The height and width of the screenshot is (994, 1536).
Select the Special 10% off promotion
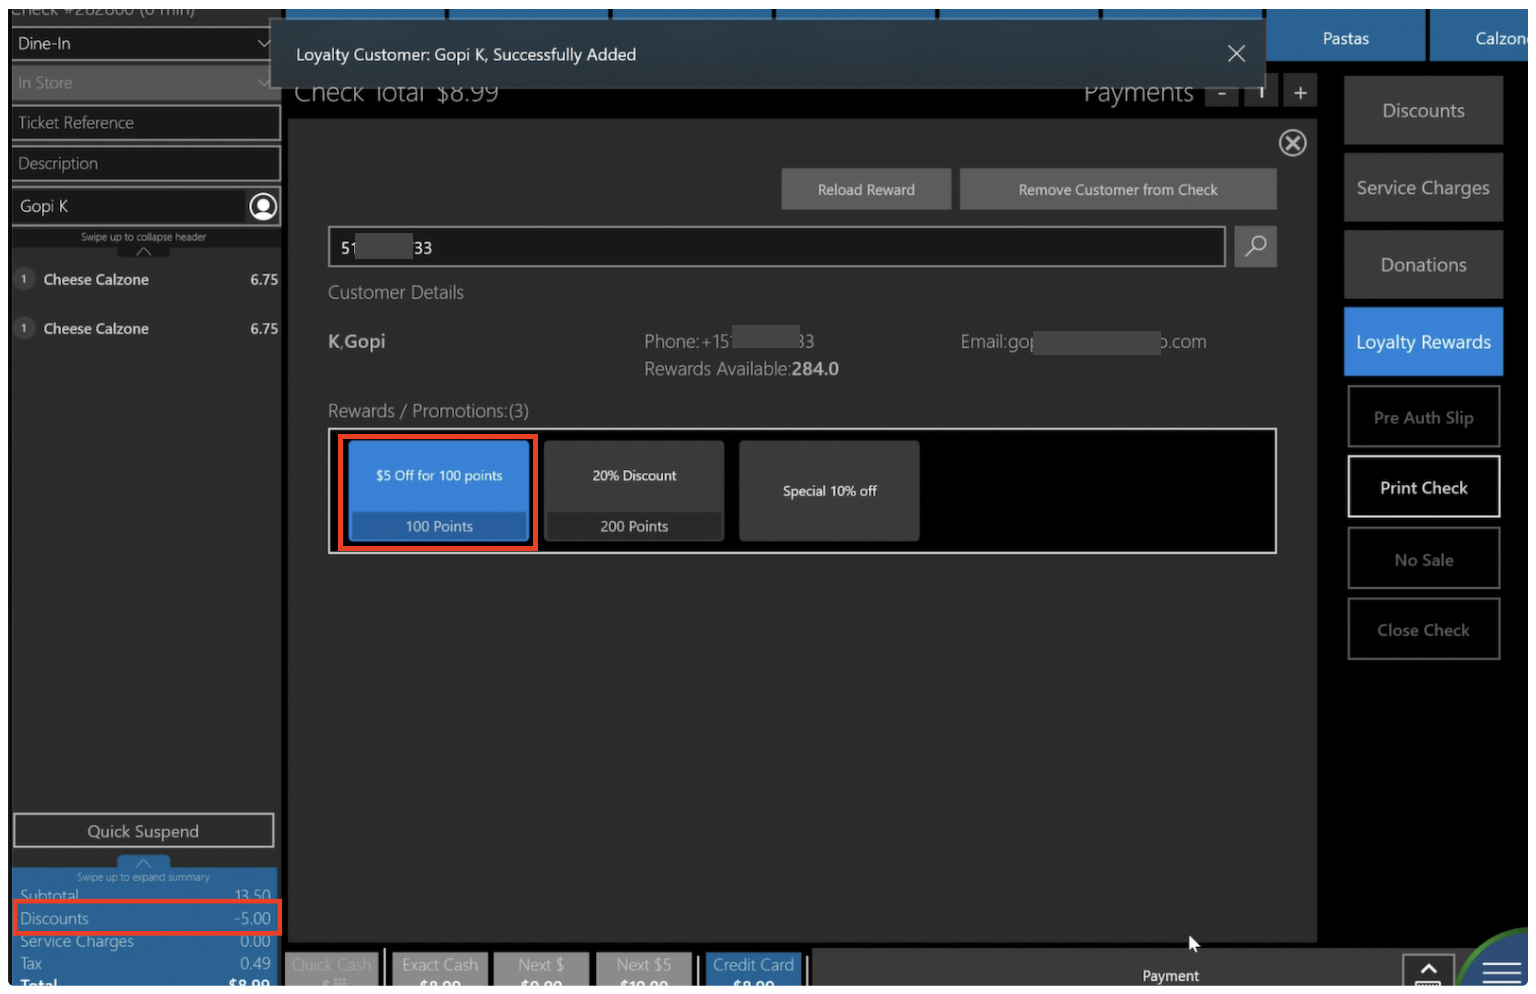(x=829, y=491)
